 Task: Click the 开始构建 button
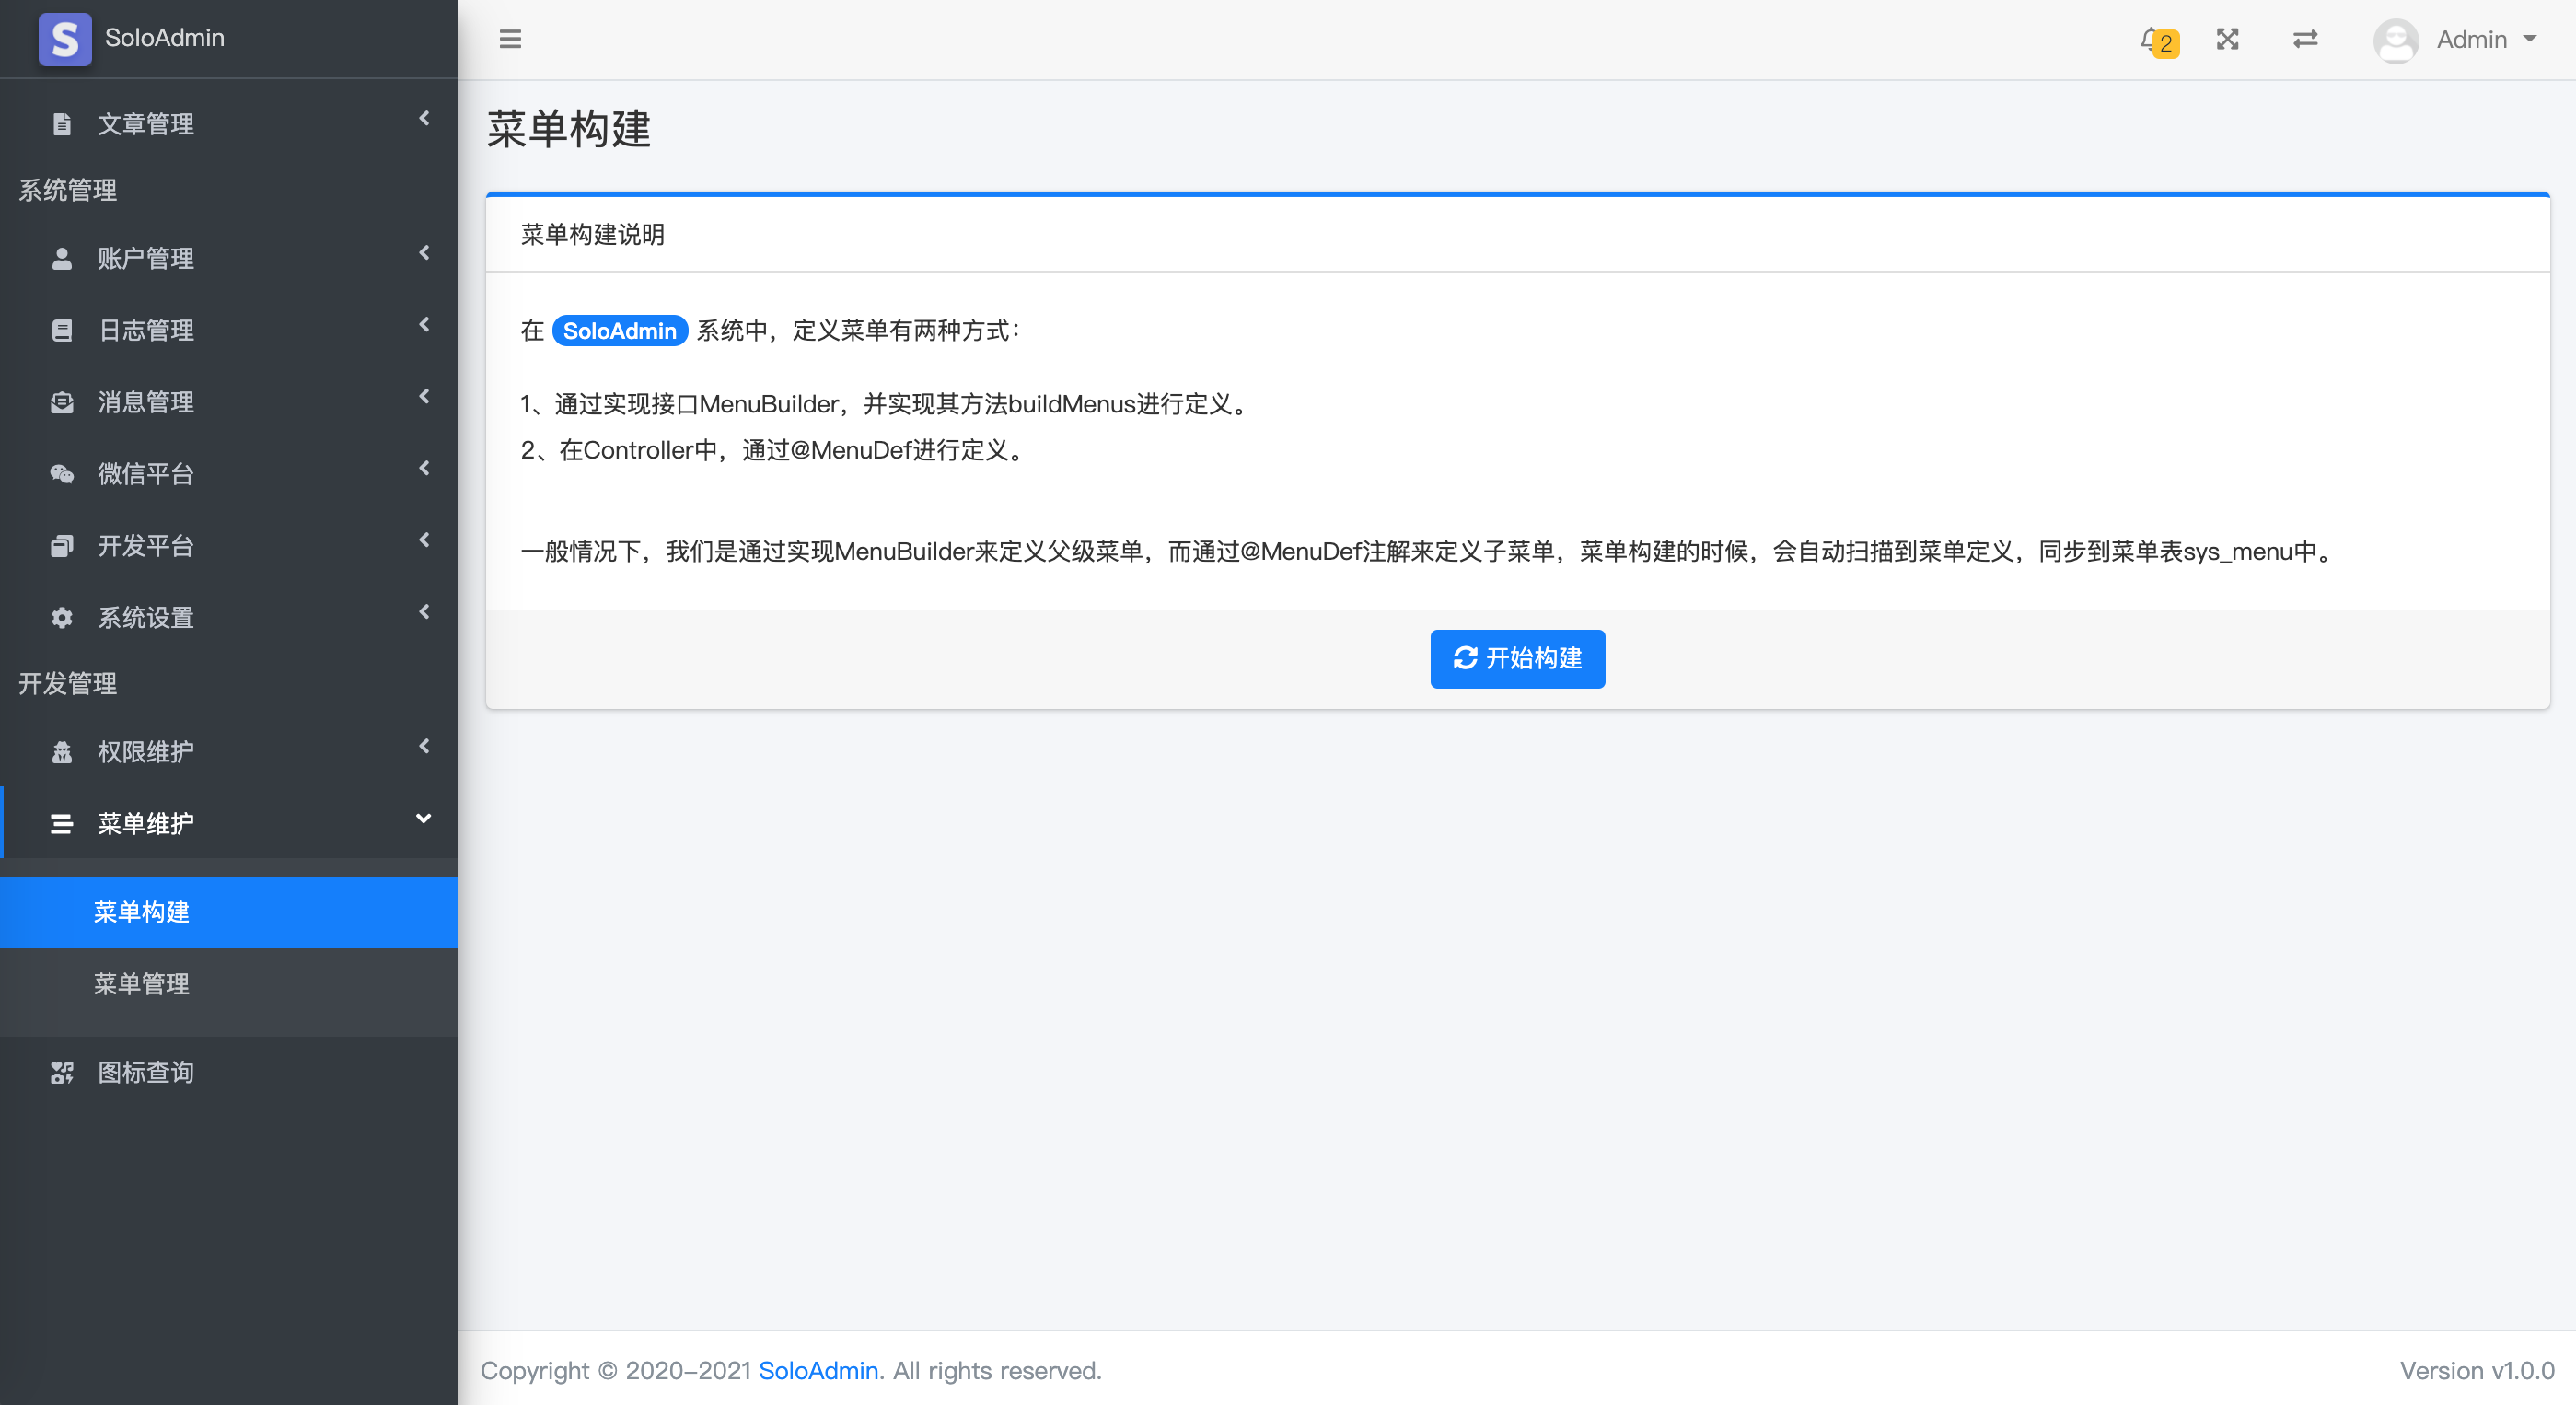1517,659
